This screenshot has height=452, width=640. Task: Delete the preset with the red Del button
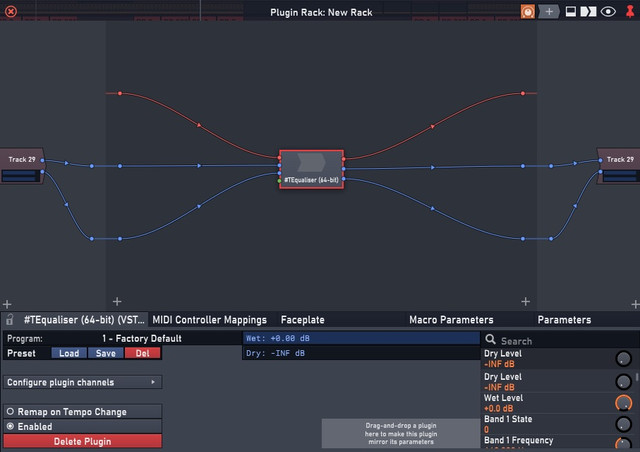(x=142, y=353)
